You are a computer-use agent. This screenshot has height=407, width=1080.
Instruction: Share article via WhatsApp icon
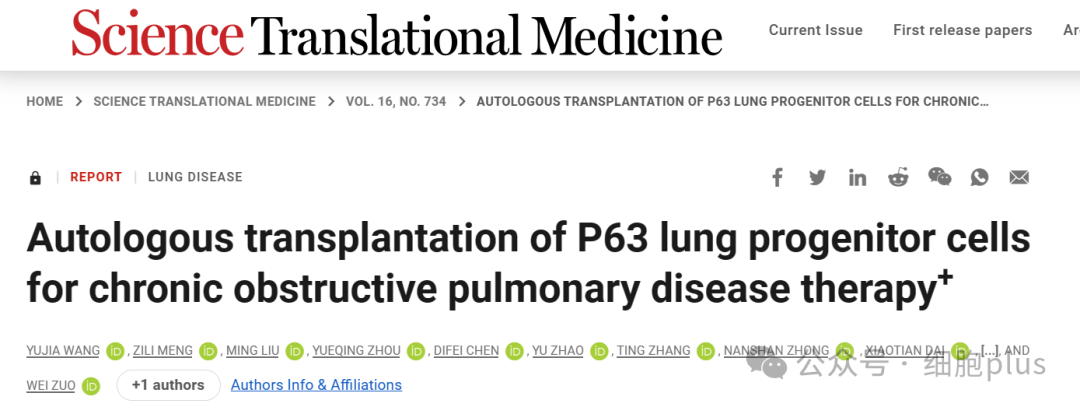(979, 178)
